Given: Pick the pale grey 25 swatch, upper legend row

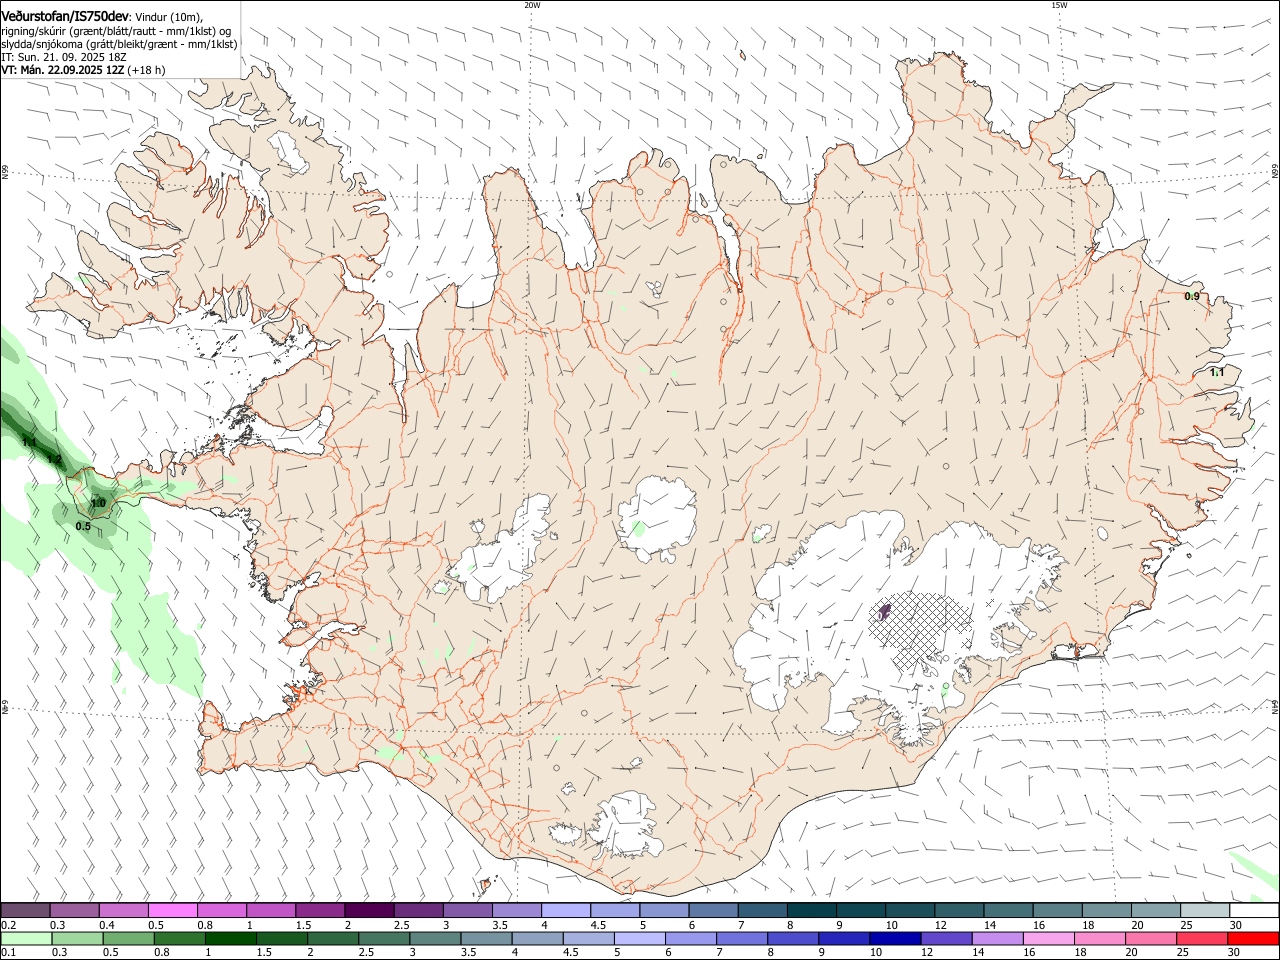Looking at the screenshot, I should point(1205,911).
